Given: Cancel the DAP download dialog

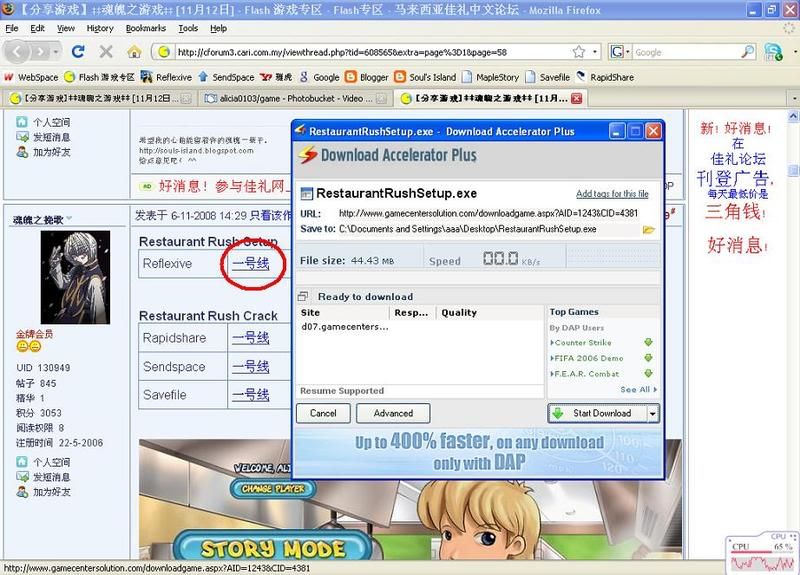Looking at the screenshot, I should [323, 413].
